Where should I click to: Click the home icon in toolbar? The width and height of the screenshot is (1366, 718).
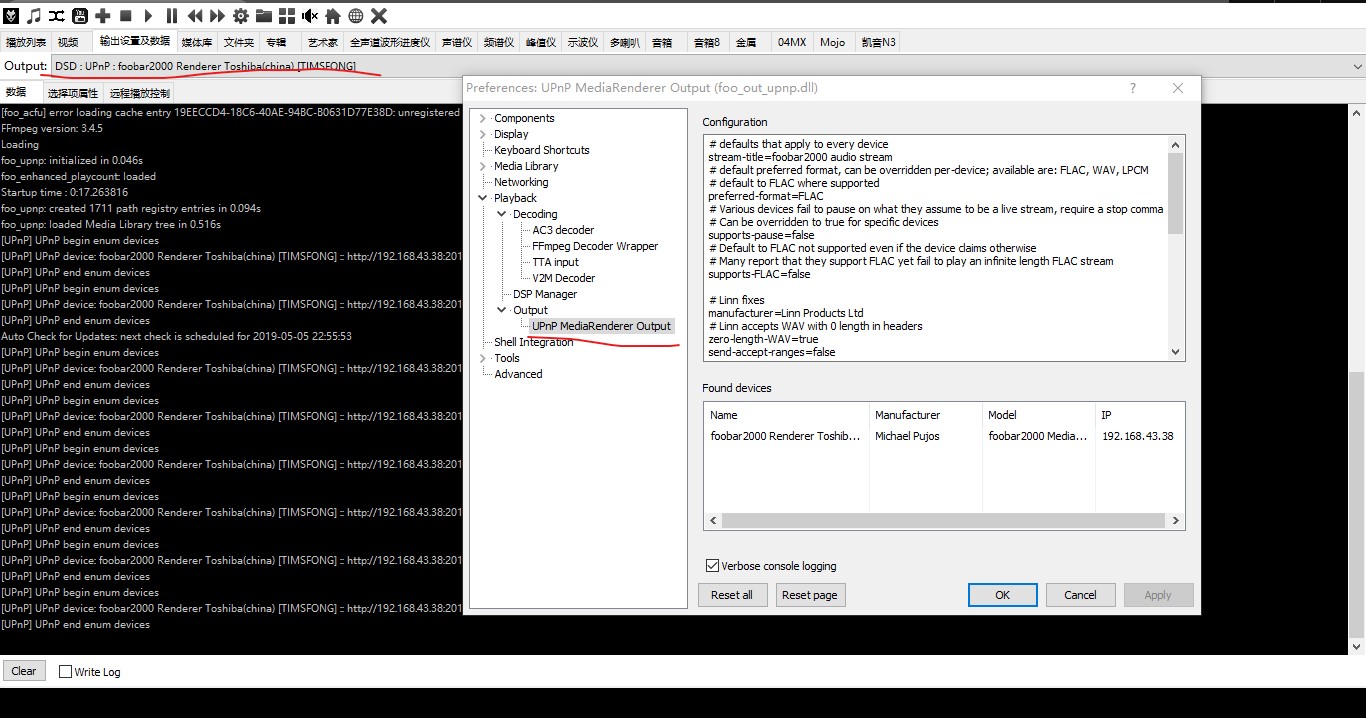point(333,15)
